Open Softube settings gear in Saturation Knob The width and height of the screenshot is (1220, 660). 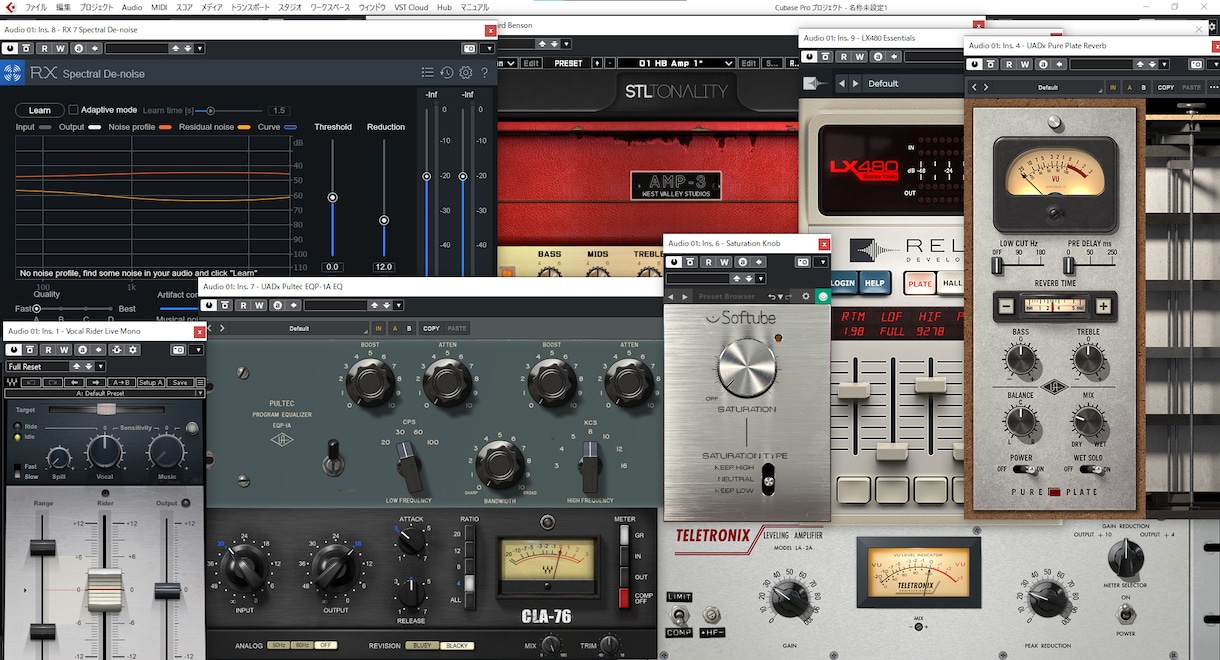point(805,296)
